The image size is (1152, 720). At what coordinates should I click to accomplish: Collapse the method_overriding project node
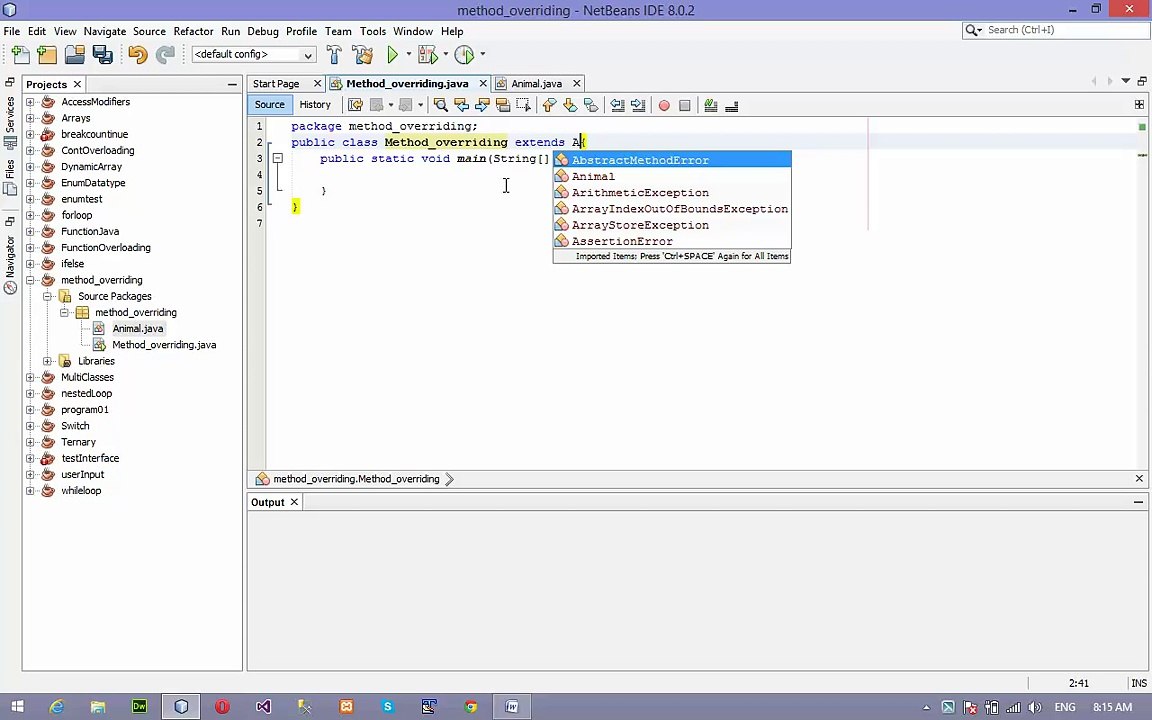coord(30,280)
